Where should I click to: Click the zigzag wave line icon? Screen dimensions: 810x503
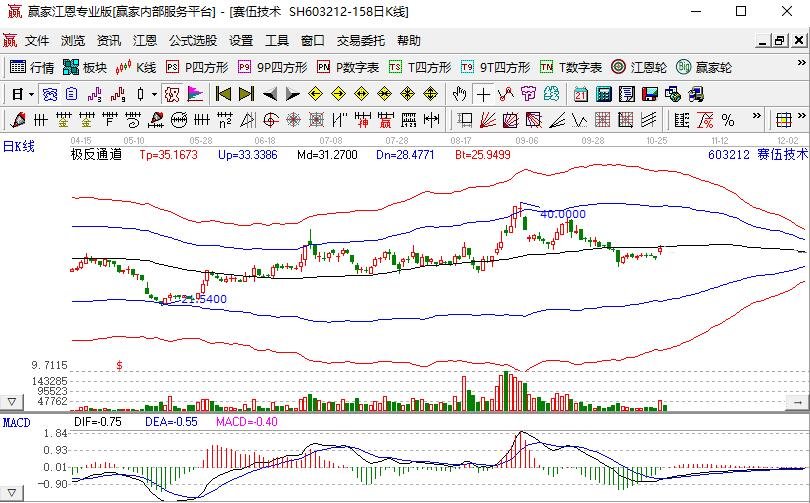point(580,120)
